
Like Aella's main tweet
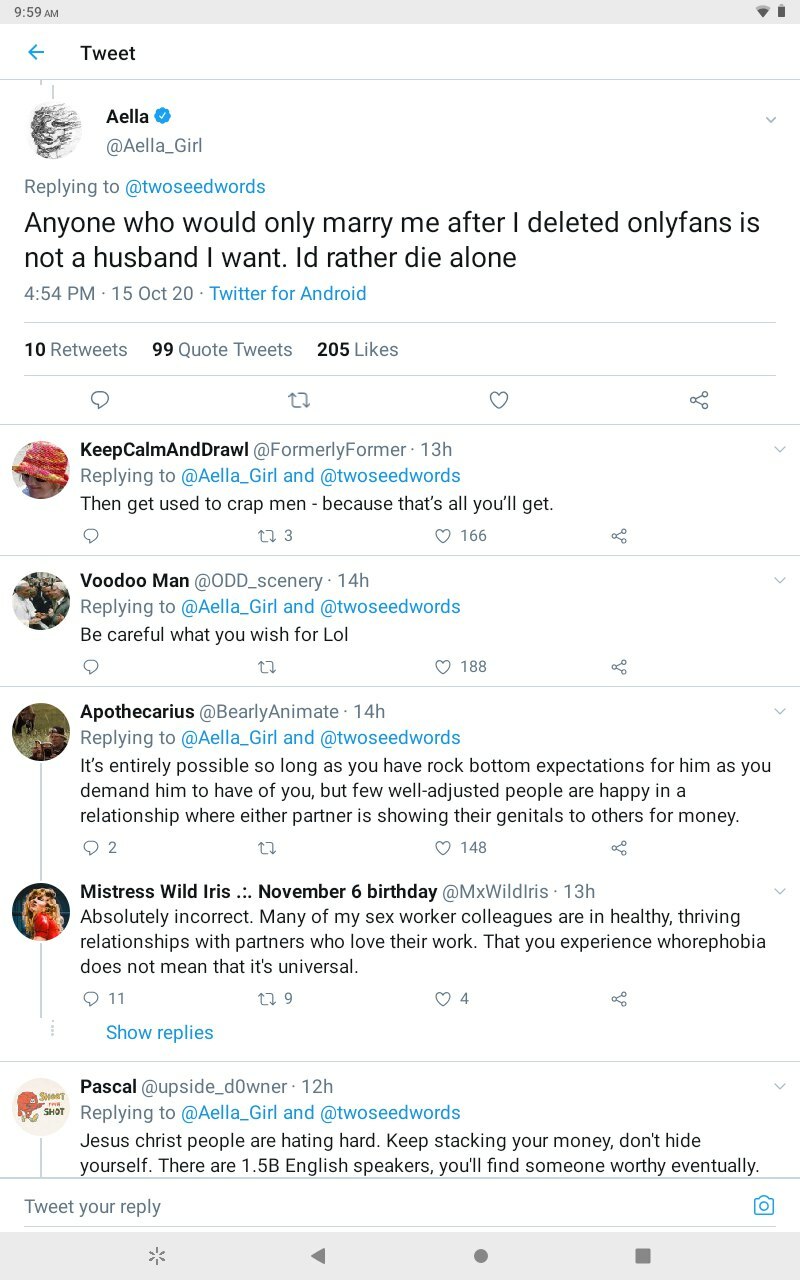pyautogui.click(x=499, y=400)
